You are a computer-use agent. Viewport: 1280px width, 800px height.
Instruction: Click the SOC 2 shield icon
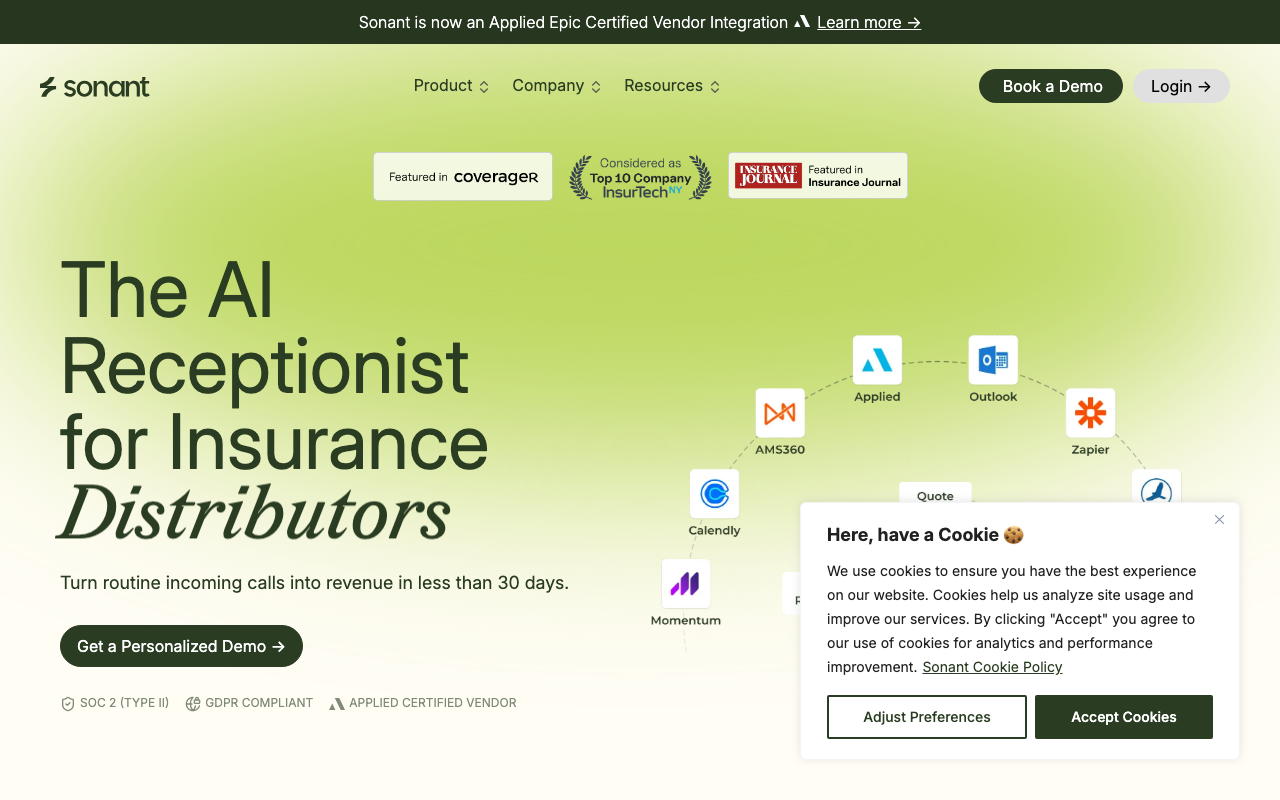68,703
